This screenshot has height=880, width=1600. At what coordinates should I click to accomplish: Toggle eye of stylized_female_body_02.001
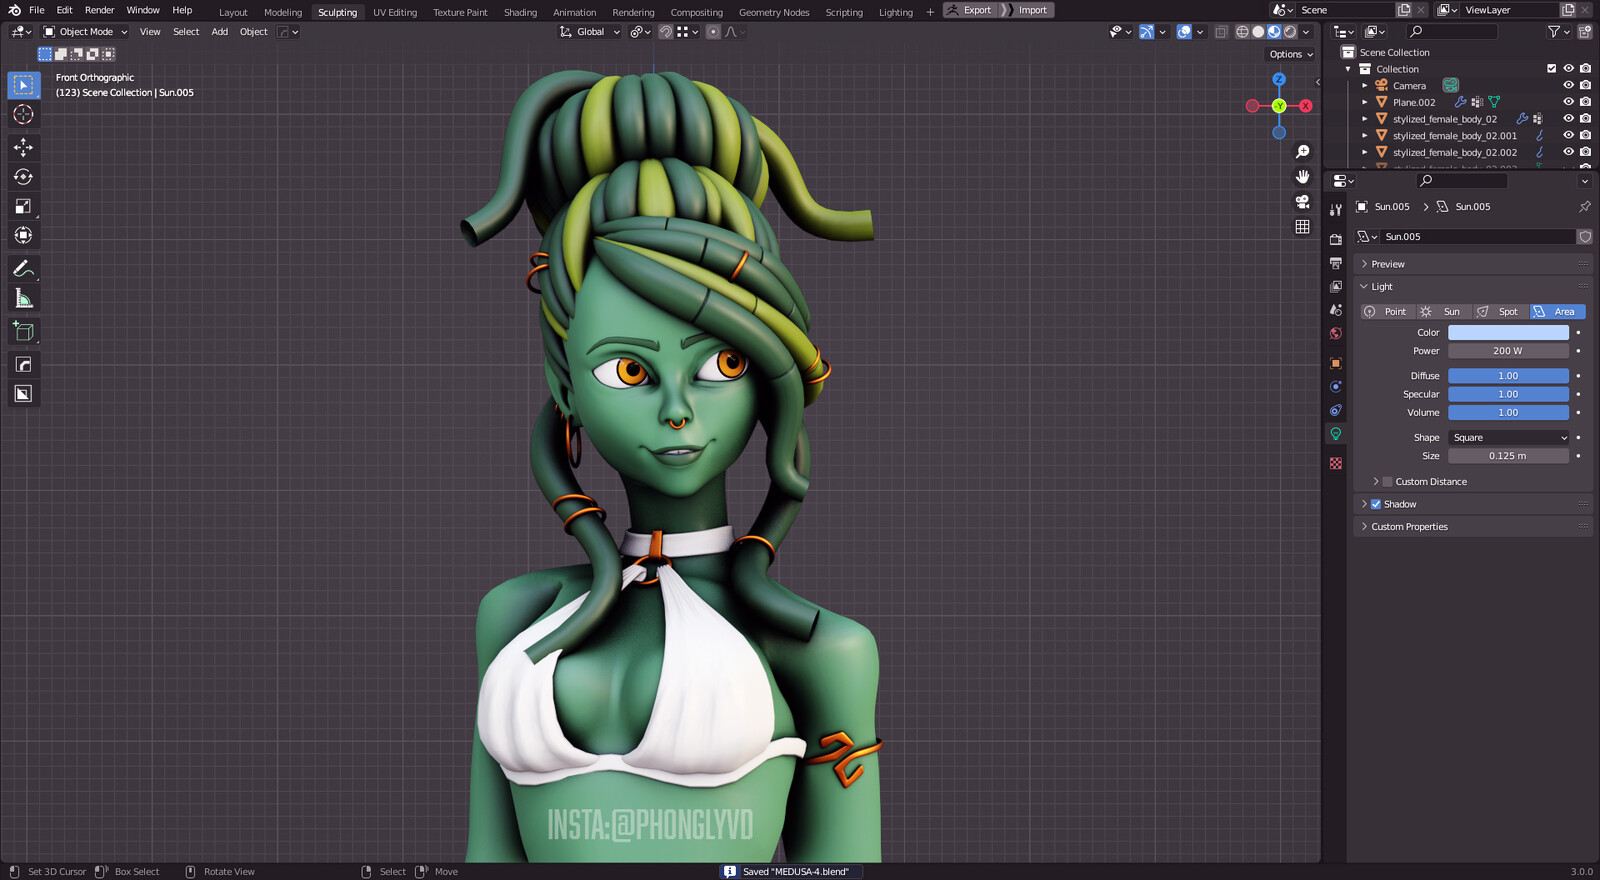(1568, 135)
